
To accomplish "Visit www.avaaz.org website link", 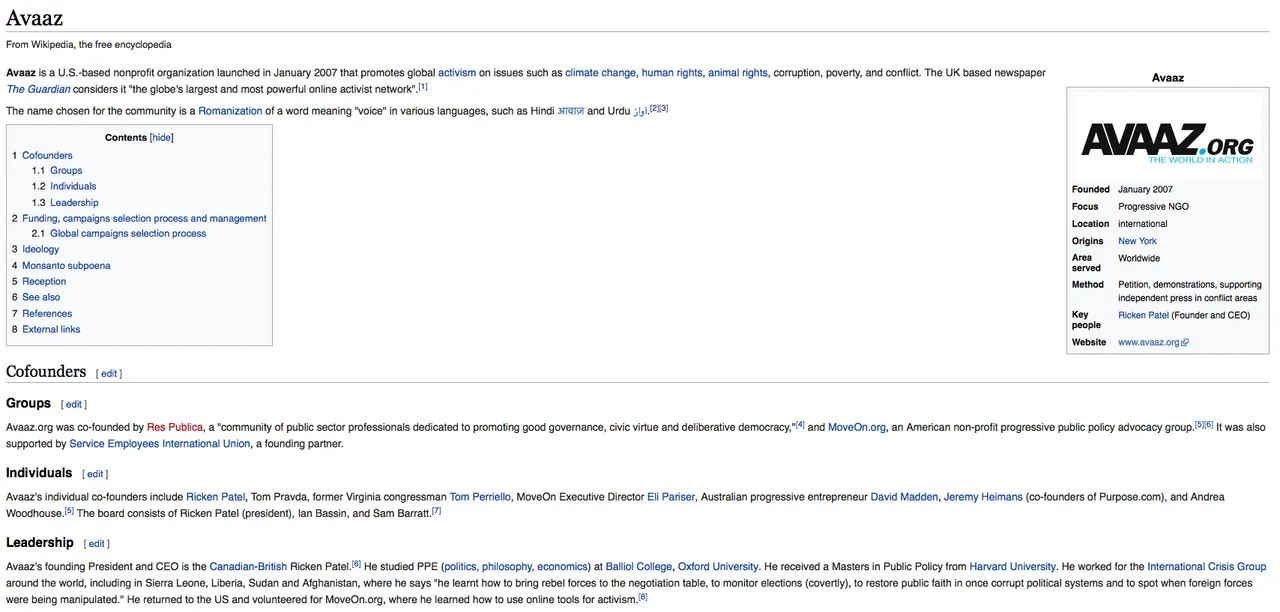I will pos(1149,343).
